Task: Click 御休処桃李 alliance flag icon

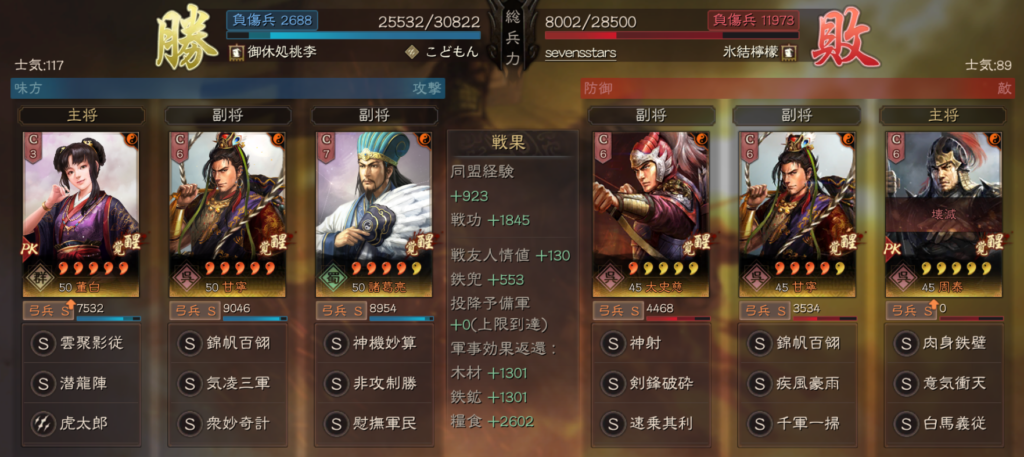Action: [x=236, y=52]
